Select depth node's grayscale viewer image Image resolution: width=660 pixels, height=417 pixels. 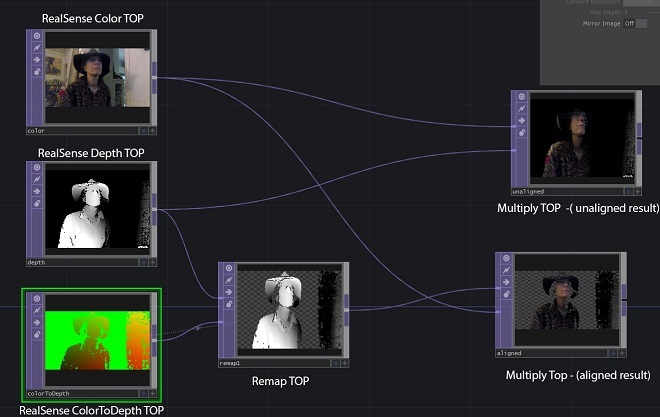[x=98, y=209]
